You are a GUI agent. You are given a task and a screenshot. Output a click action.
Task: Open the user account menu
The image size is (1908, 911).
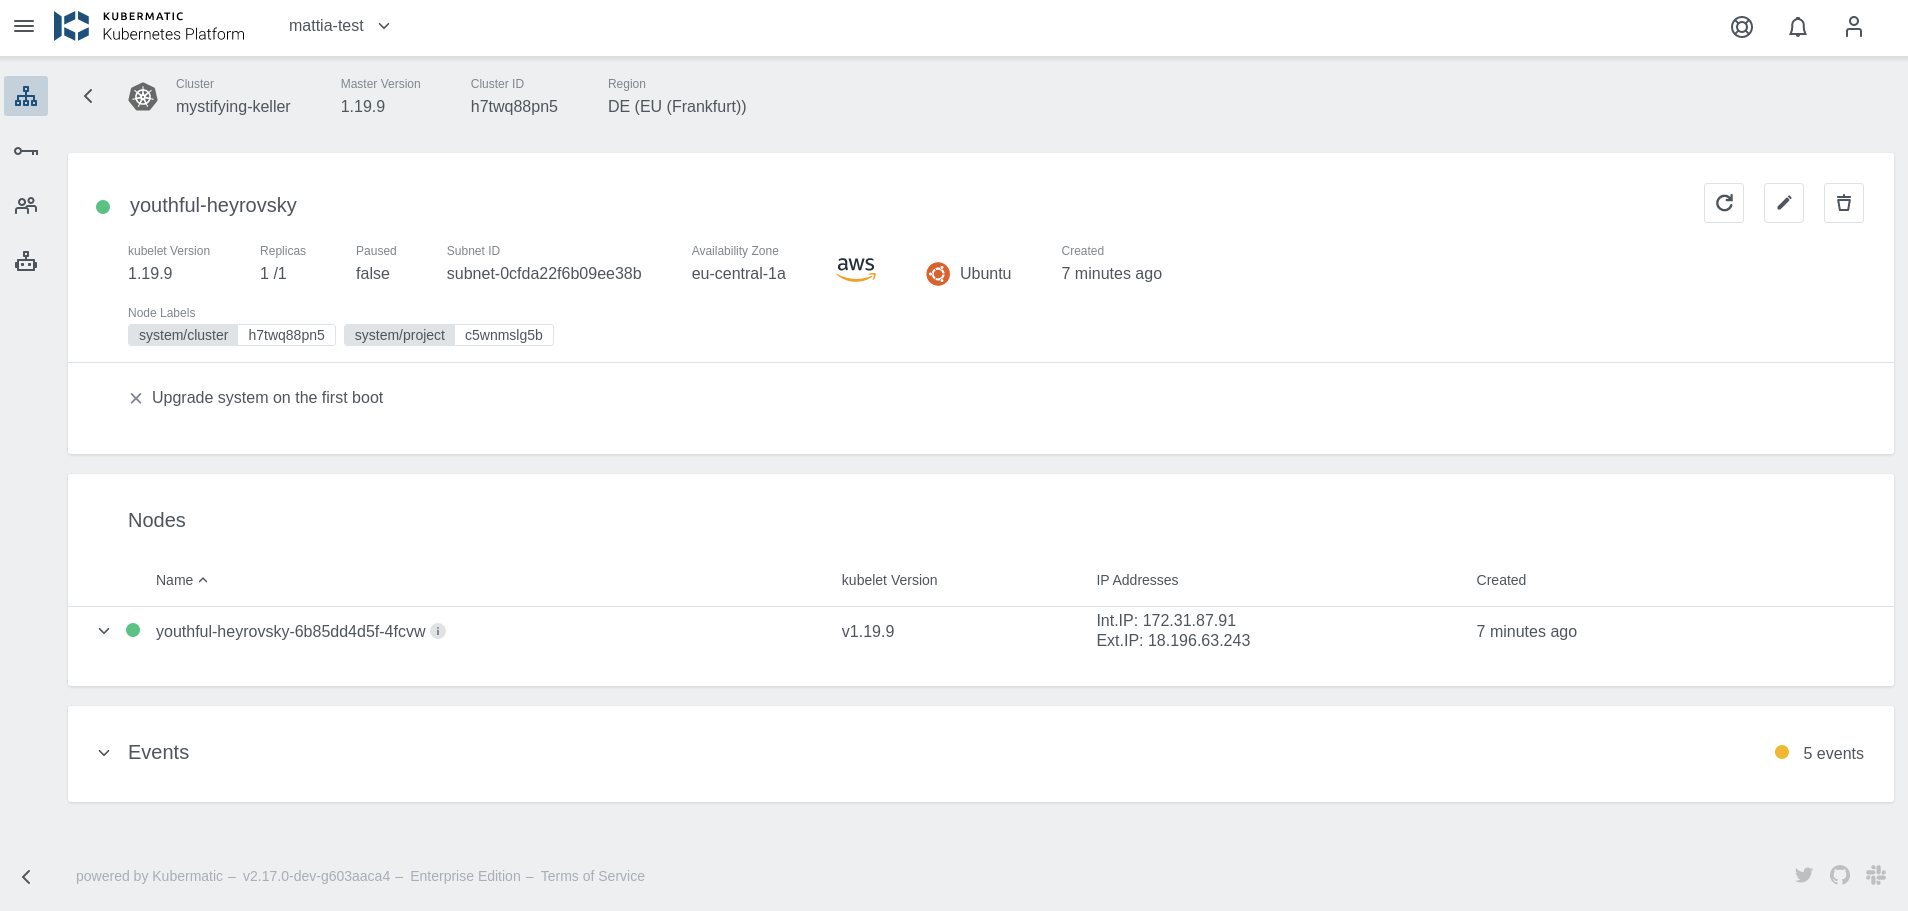pos(1853,27)
